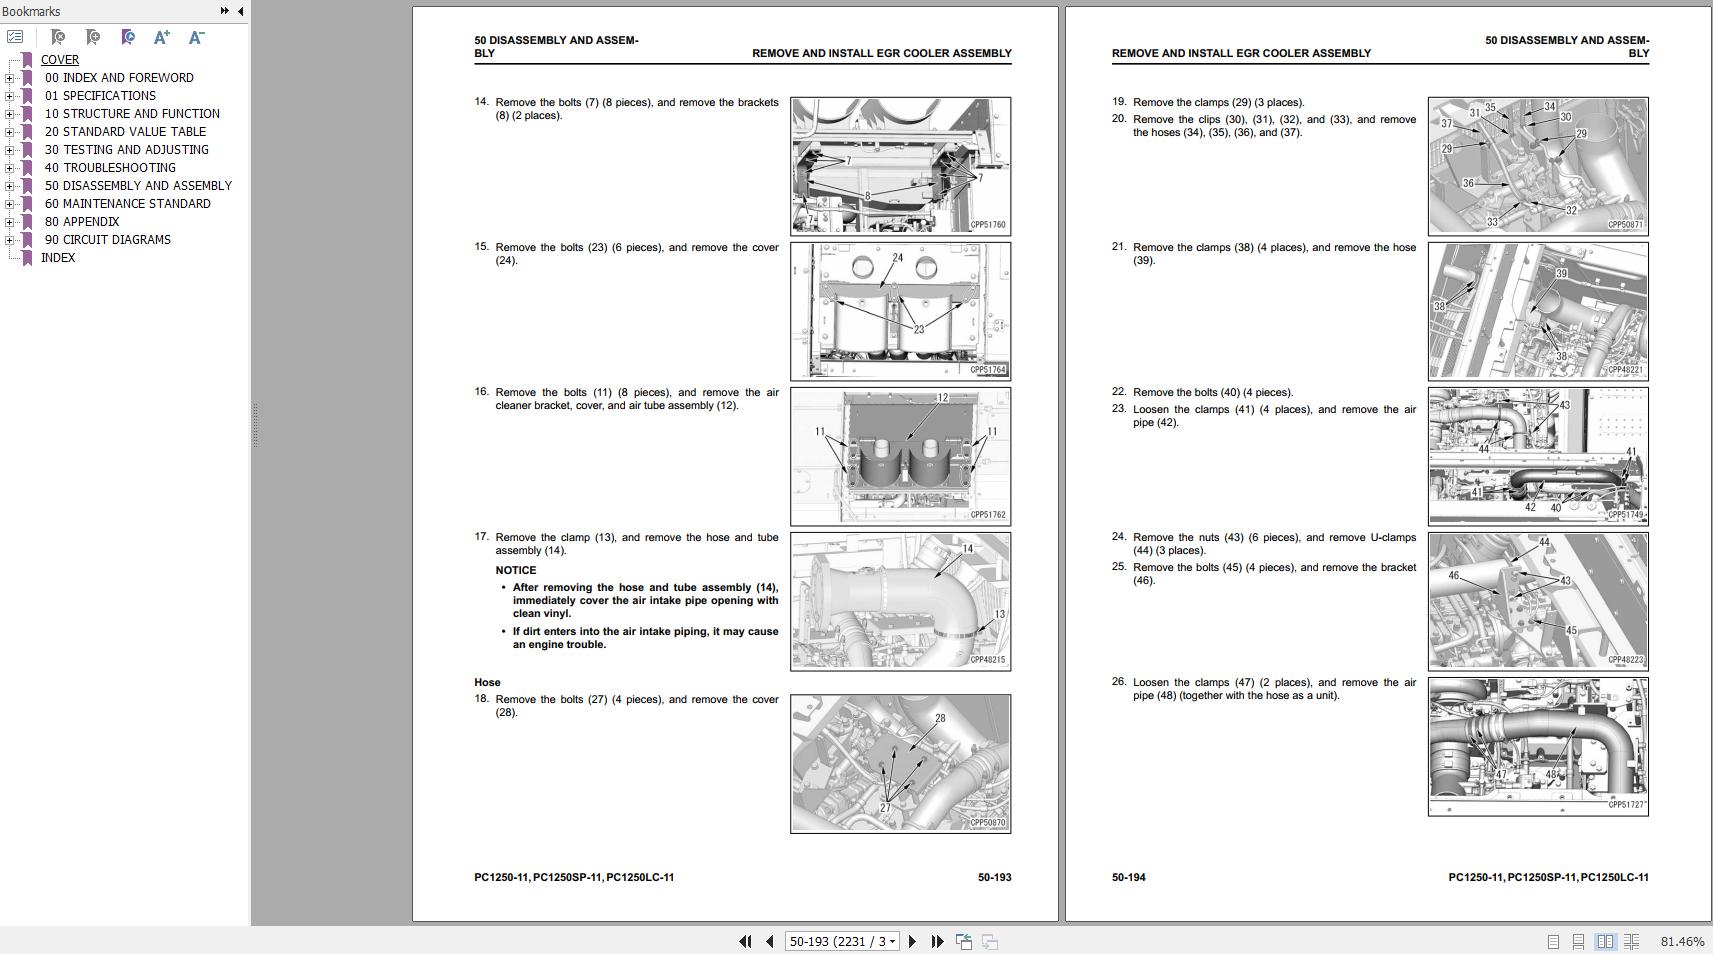Screen dimensions: 1713x954
Task: Increase bookmark font size with A+
Action: (161, 37)
